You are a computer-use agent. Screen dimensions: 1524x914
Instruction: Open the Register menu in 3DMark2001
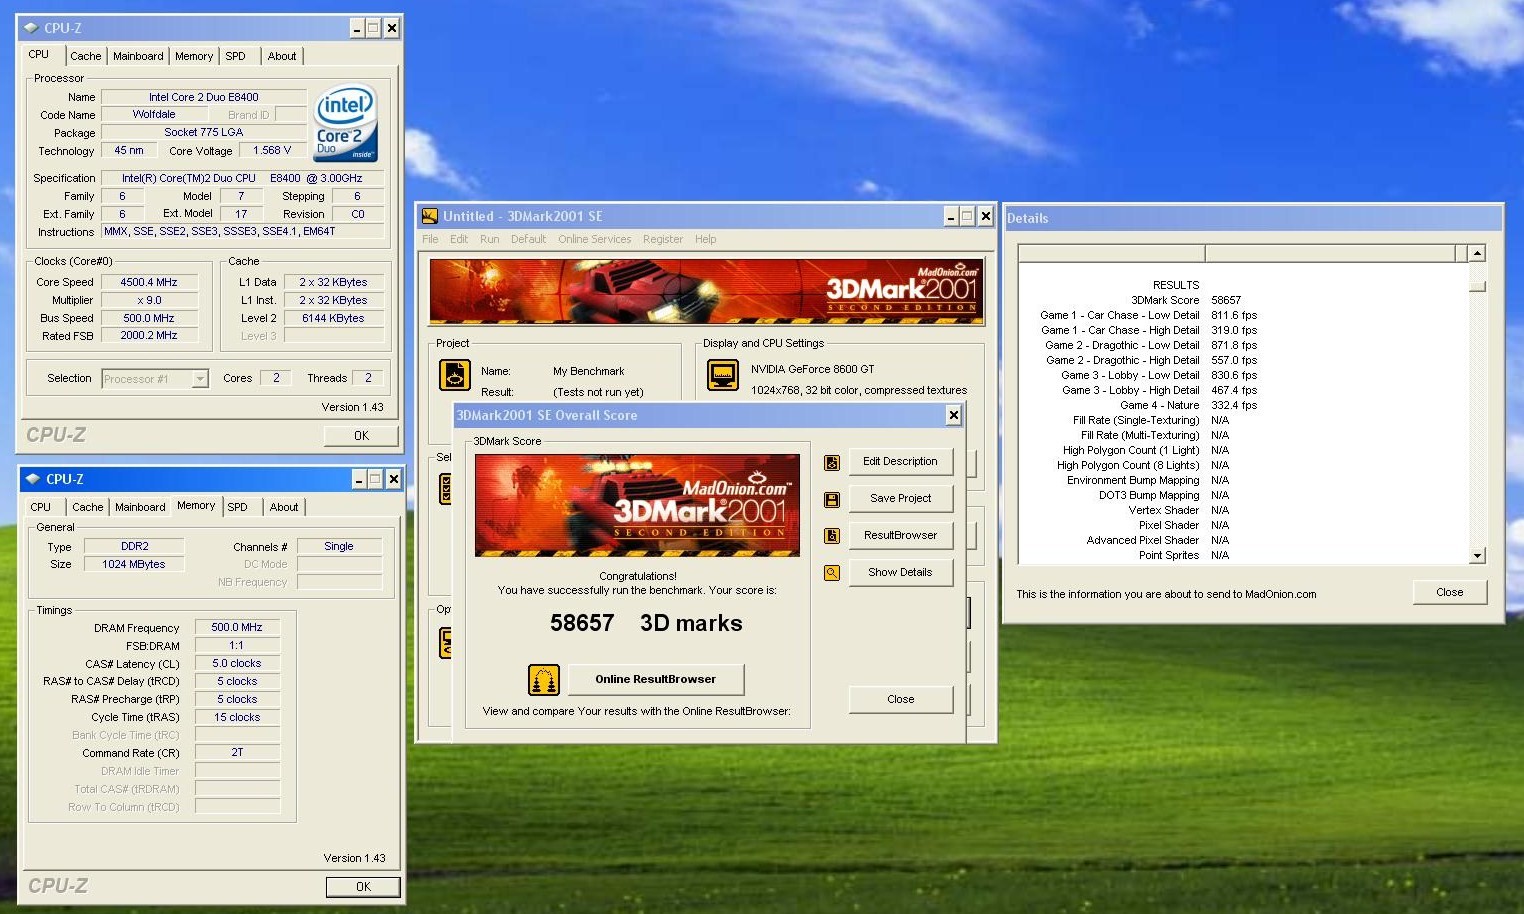(663, 240)
